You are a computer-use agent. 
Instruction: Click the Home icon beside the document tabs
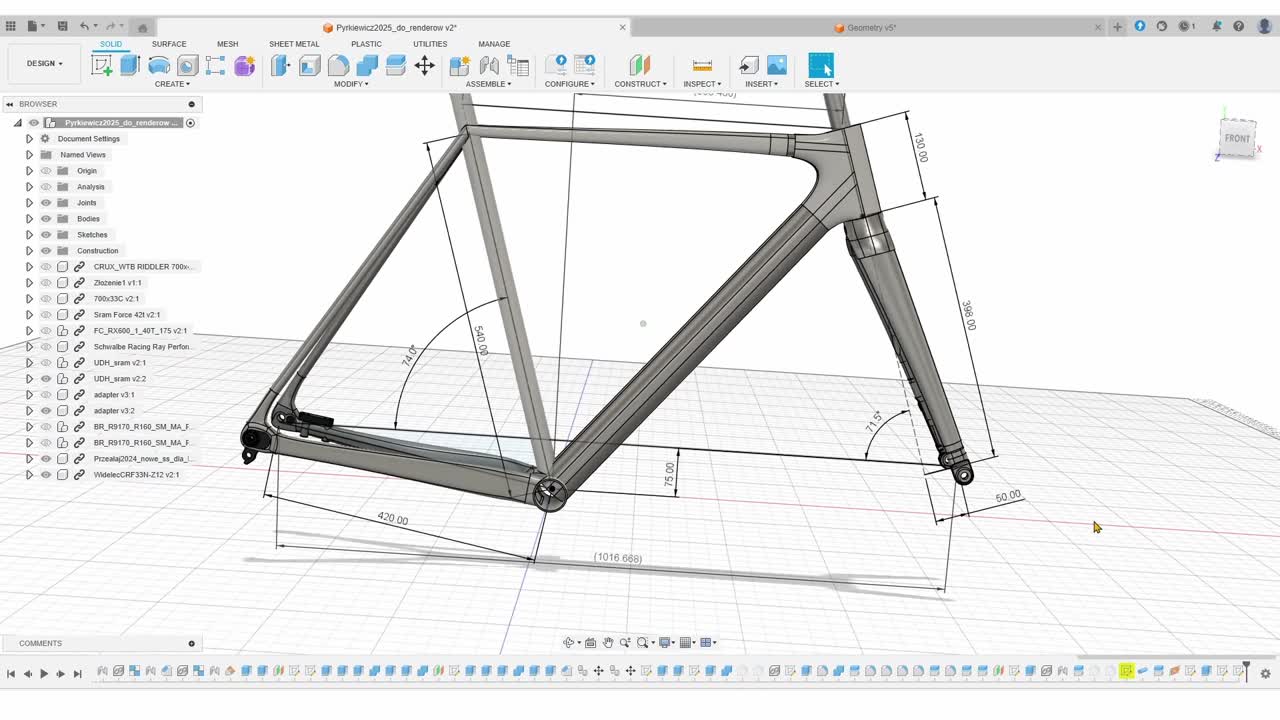(x=142, y=27)
